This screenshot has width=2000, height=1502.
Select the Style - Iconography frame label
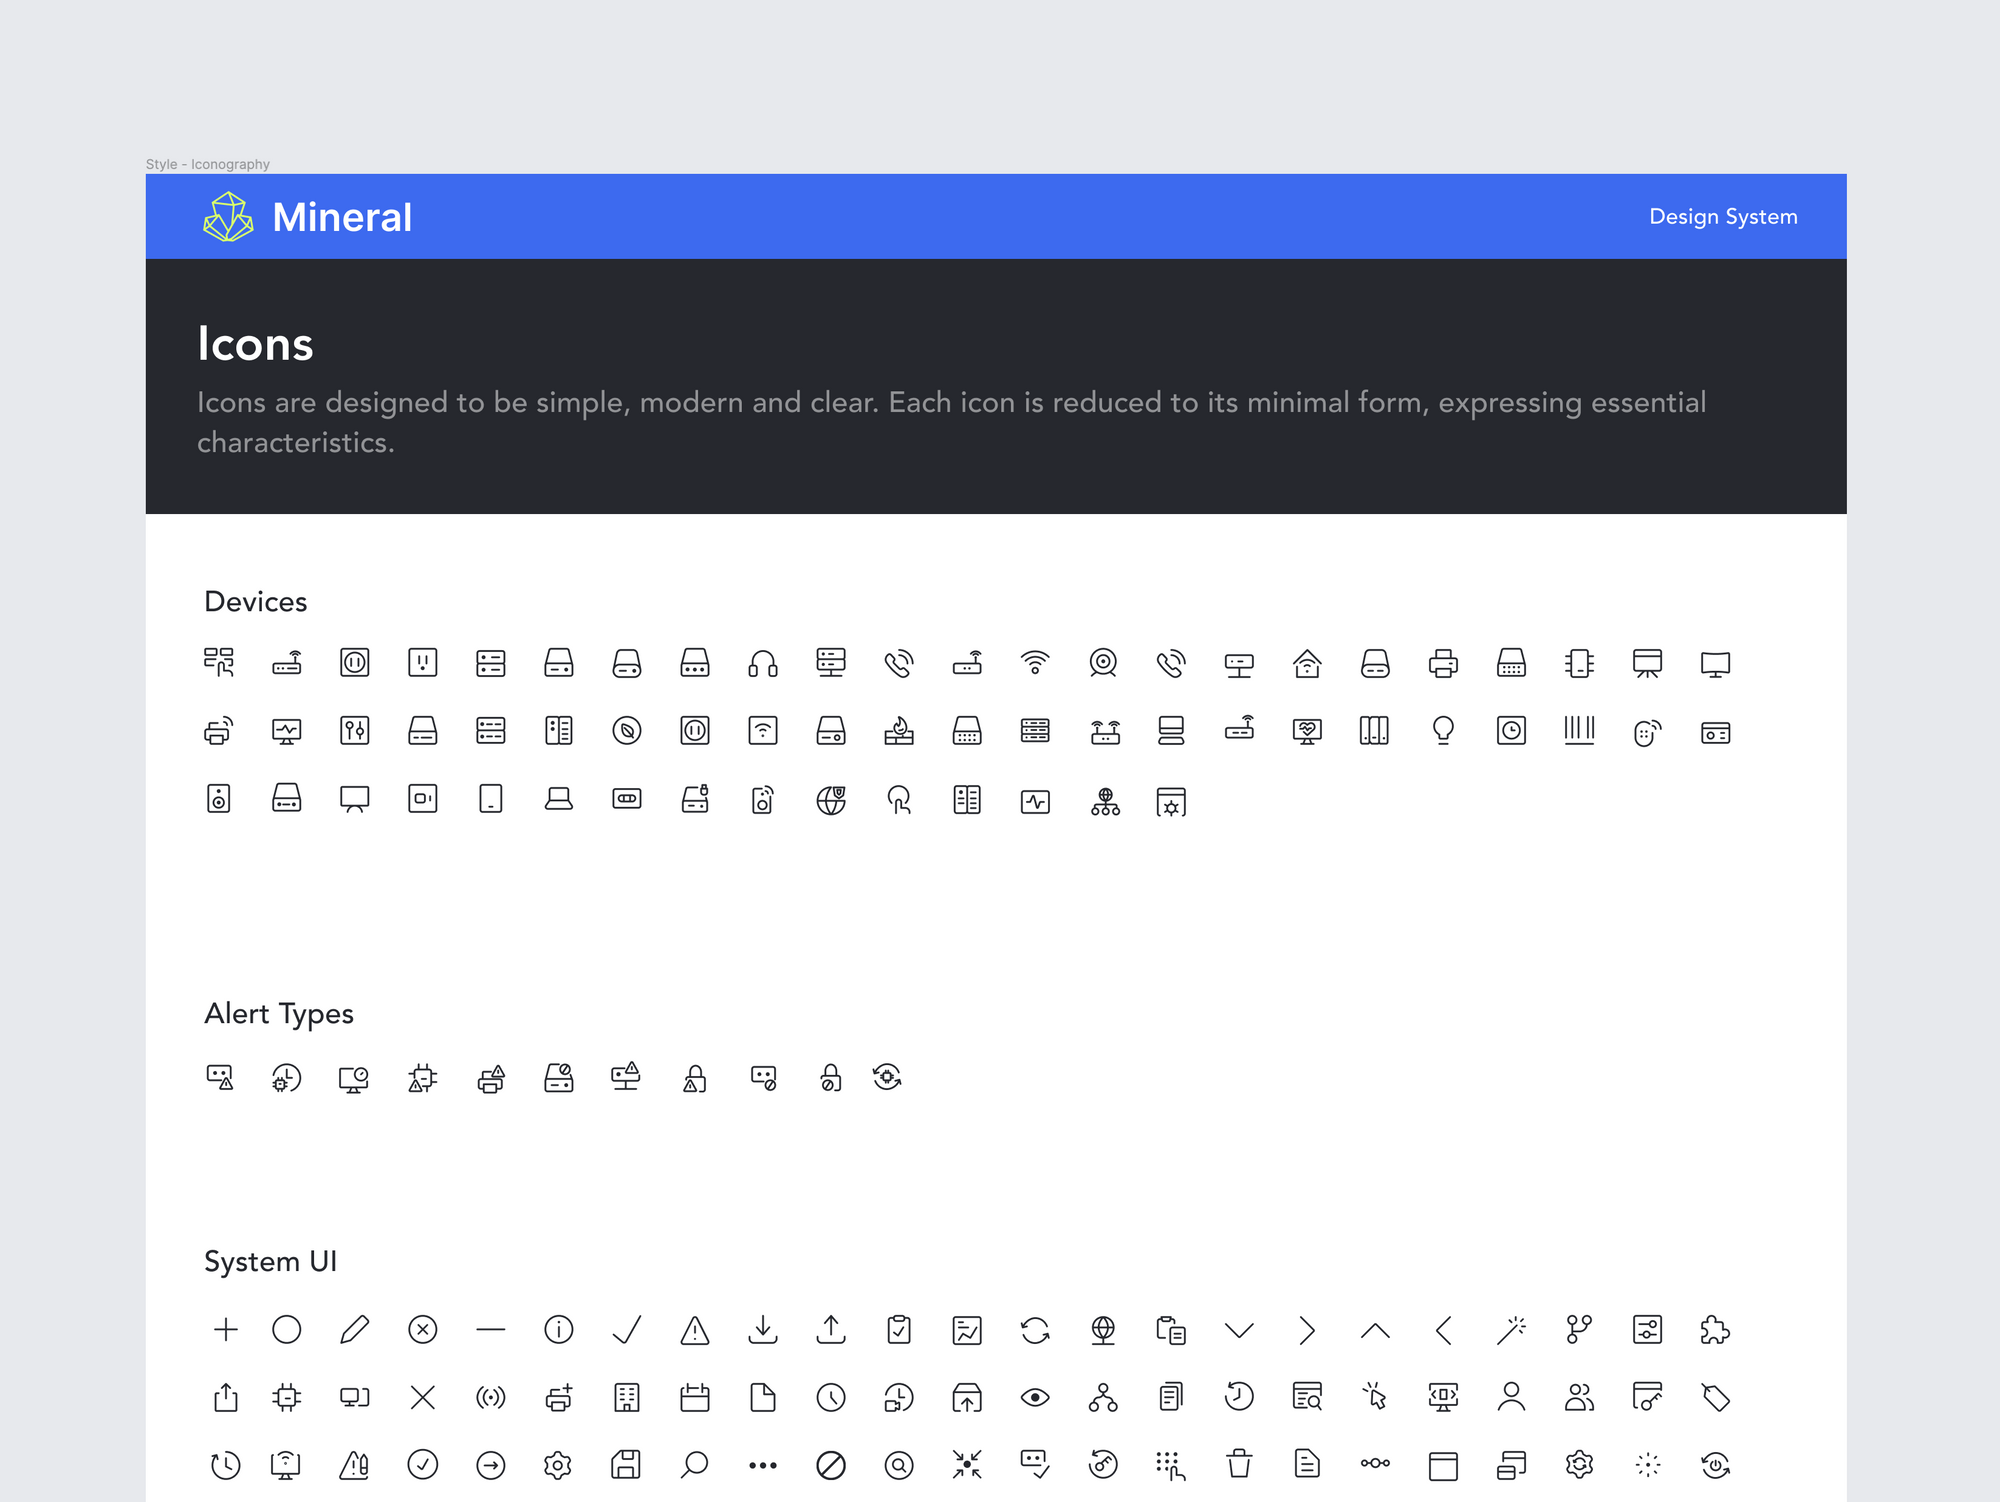(x=208, y=164)
